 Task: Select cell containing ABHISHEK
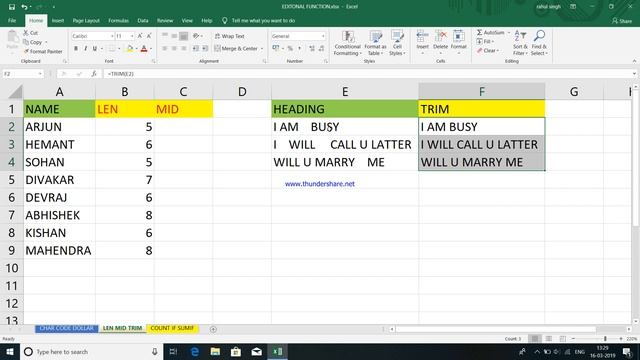[59, 215]
